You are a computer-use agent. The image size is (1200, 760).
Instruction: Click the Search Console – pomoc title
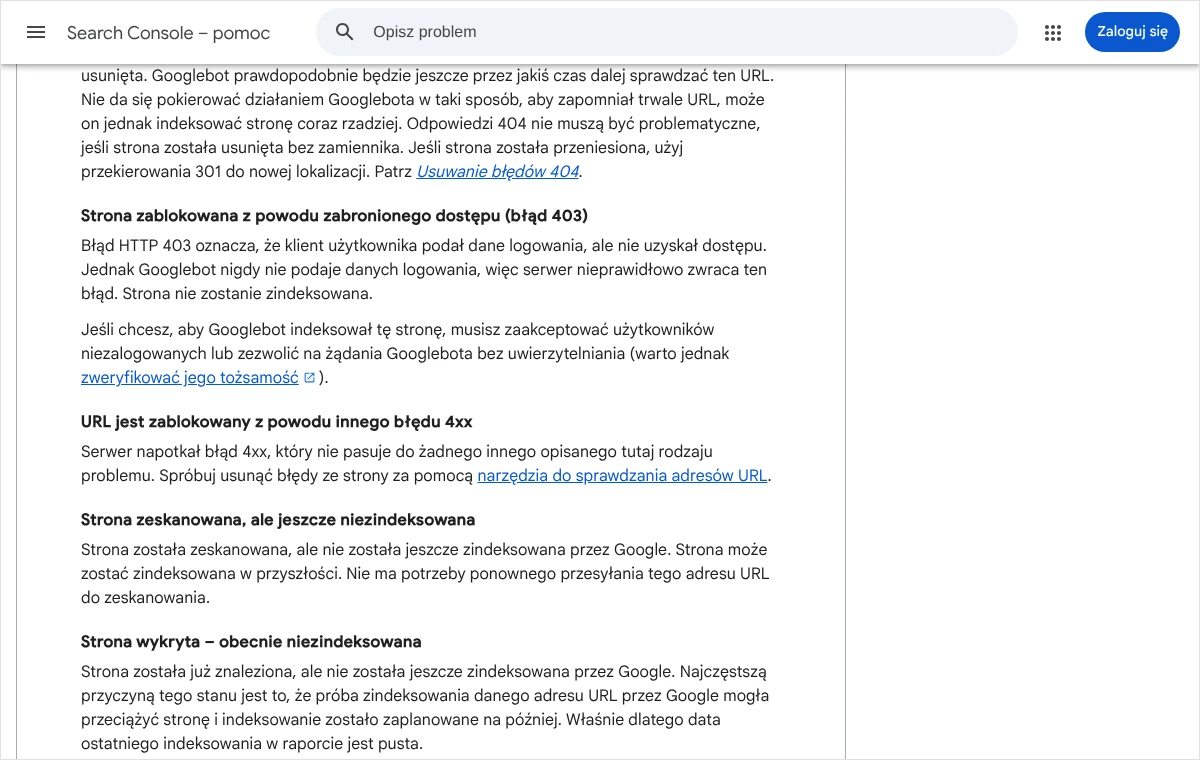168,33
